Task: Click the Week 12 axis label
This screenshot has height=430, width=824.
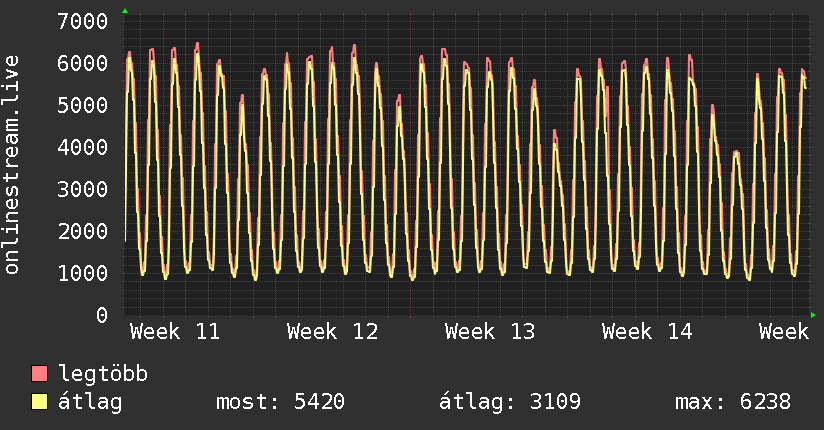Action: [332, 332]
